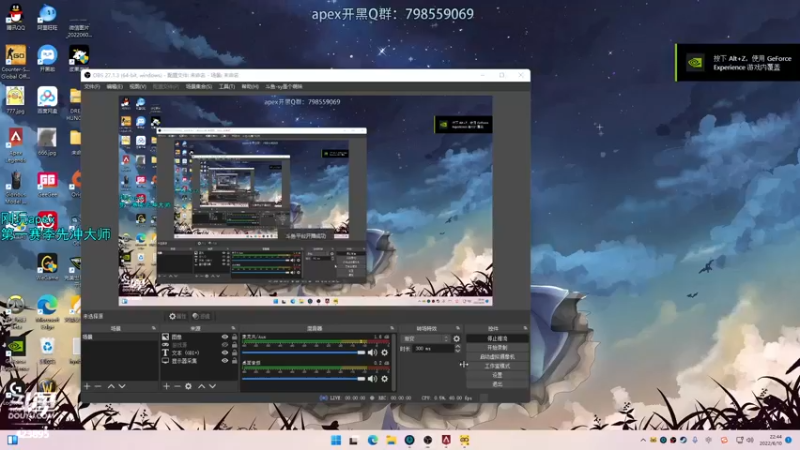The height and width of the screenshot is (450, 800).
Task: Click the Stop Streaming button
Action: tap(497, 338)
